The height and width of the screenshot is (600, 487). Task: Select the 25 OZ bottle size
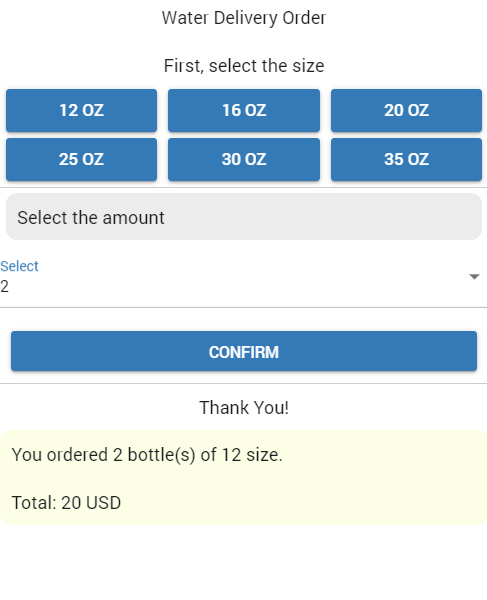(81, 160)
